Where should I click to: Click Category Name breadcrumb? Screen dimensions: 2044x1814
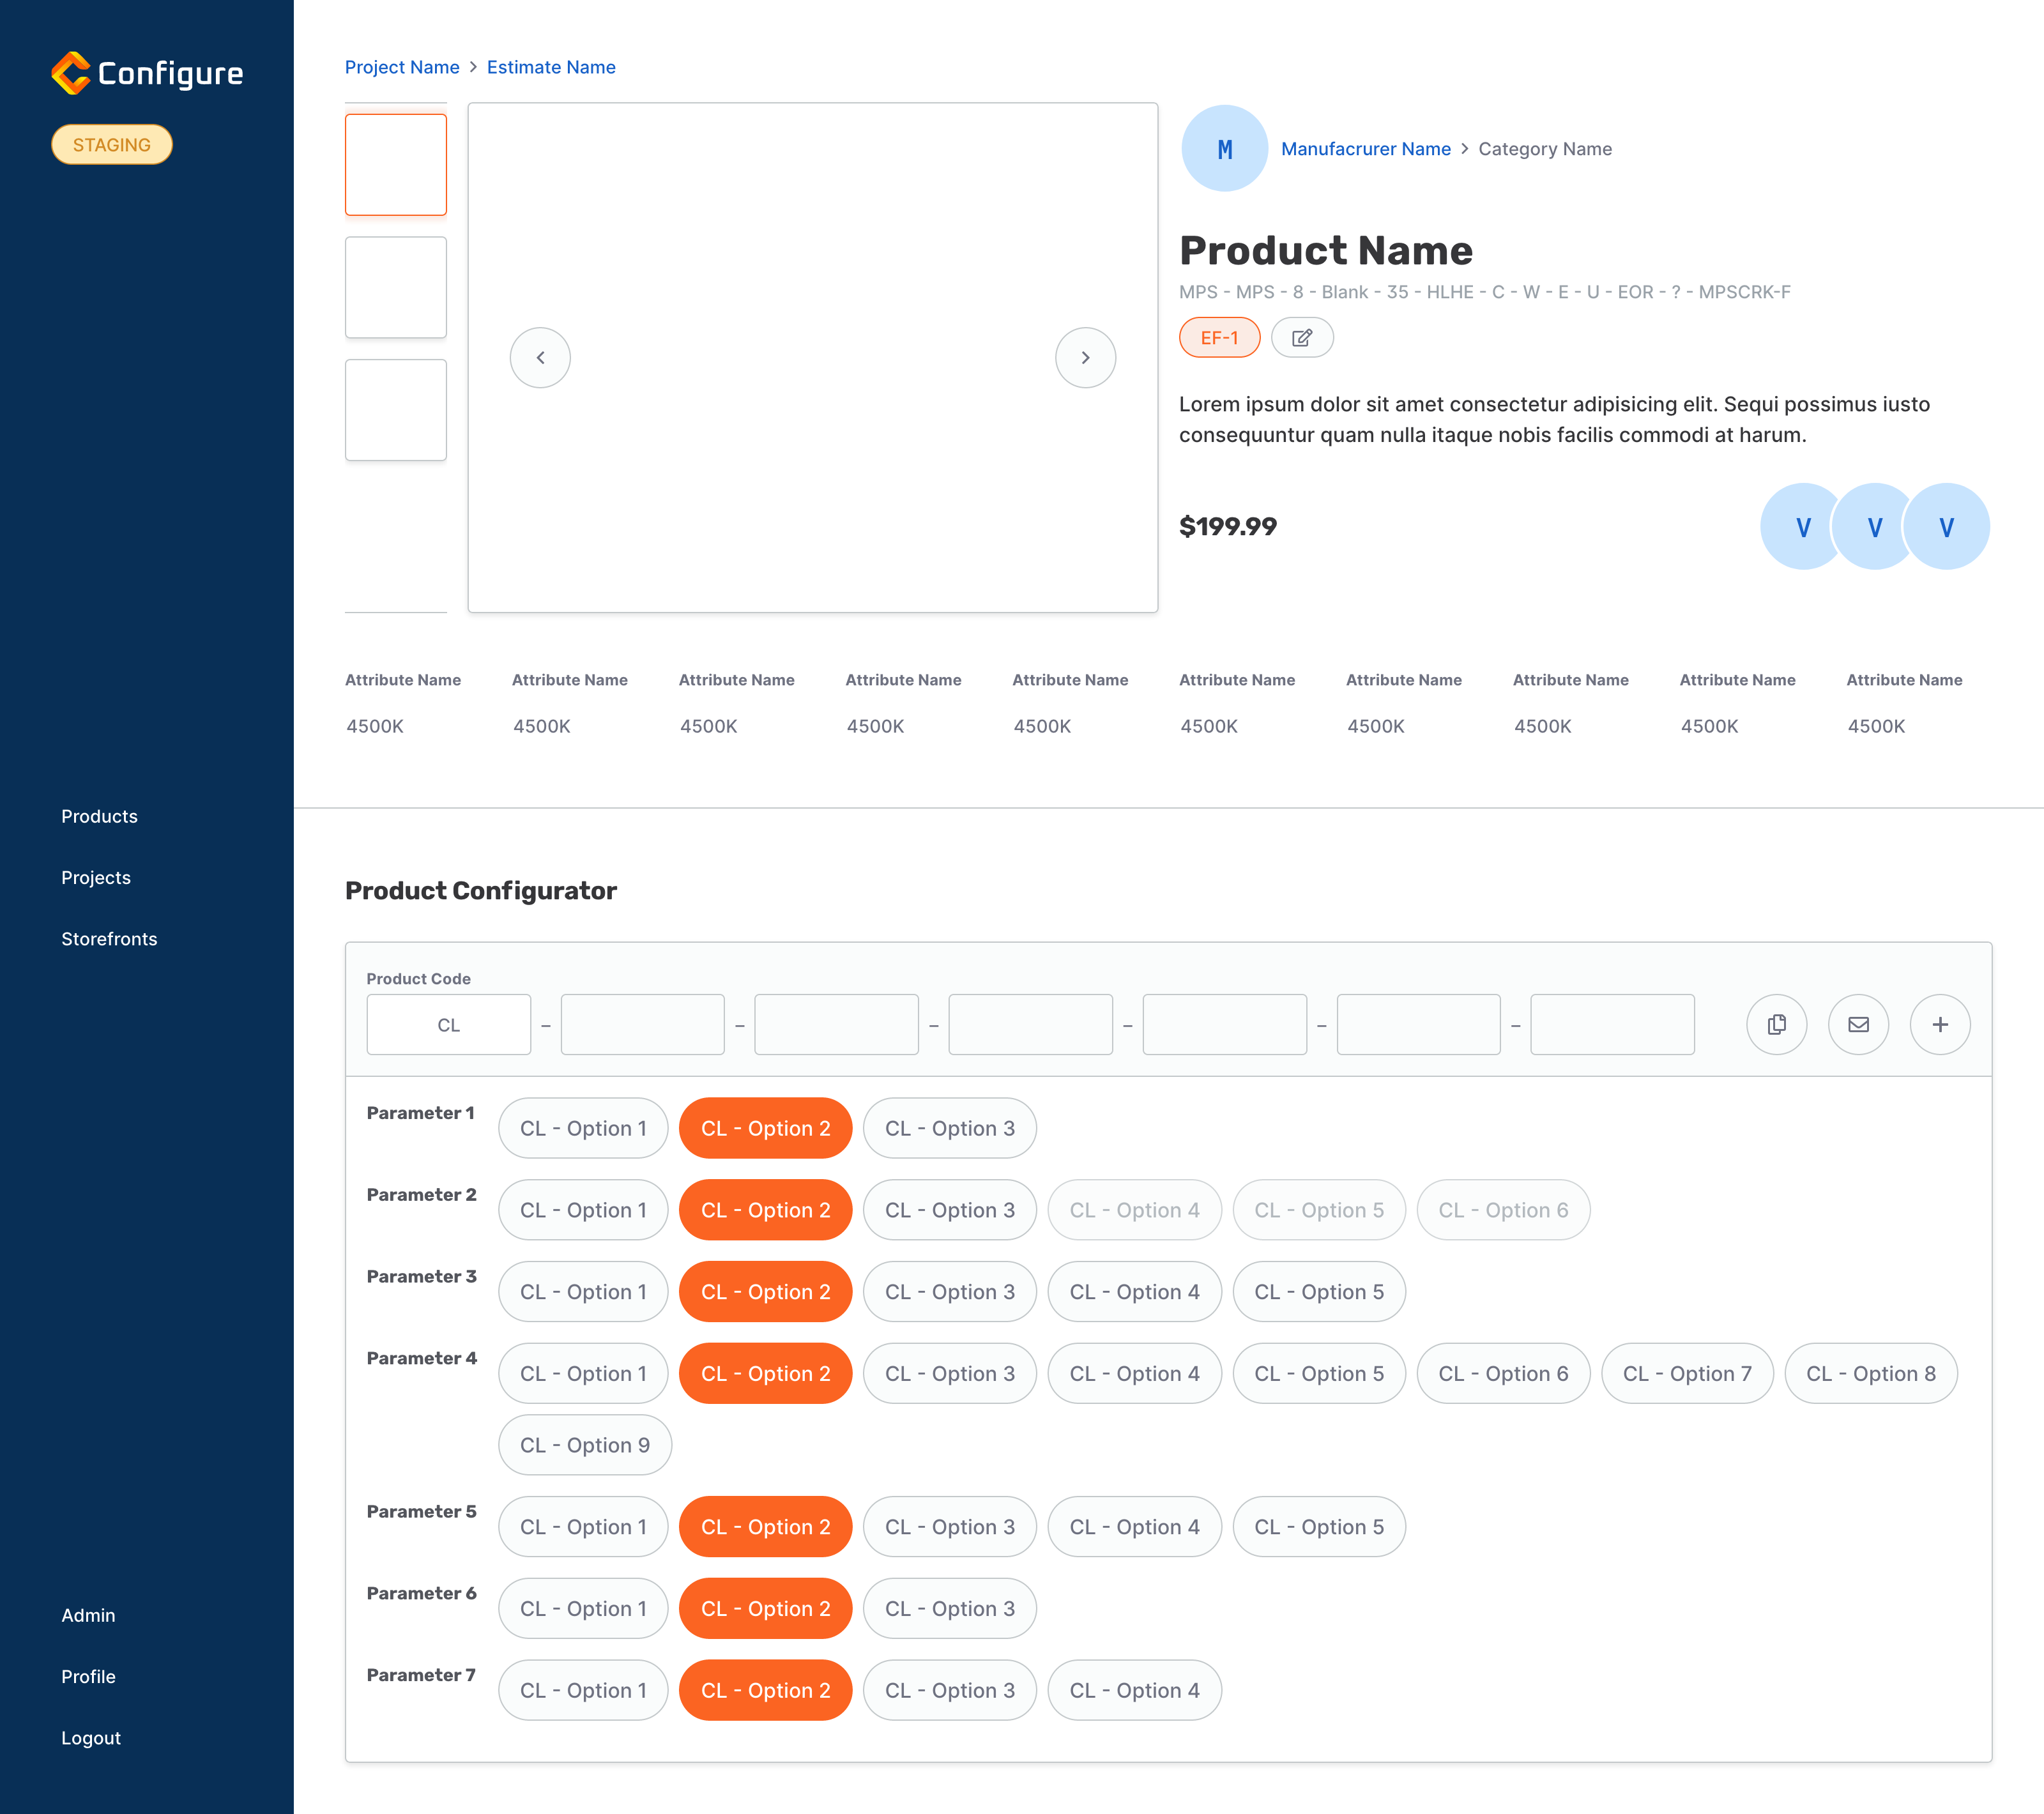pyautogui.click(x=1545, y=149)
